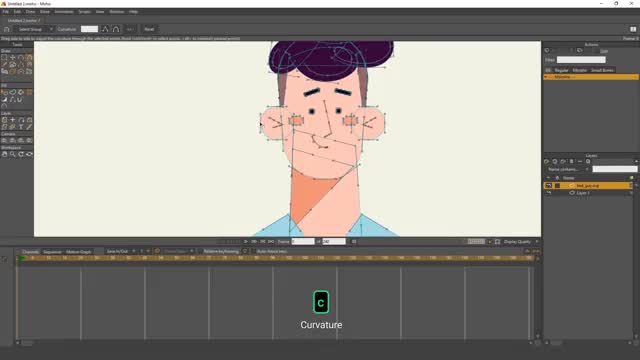Click the New Layer icon in Layers panel
This screenshot has width=640, height=360.
(x=547, y=161)
